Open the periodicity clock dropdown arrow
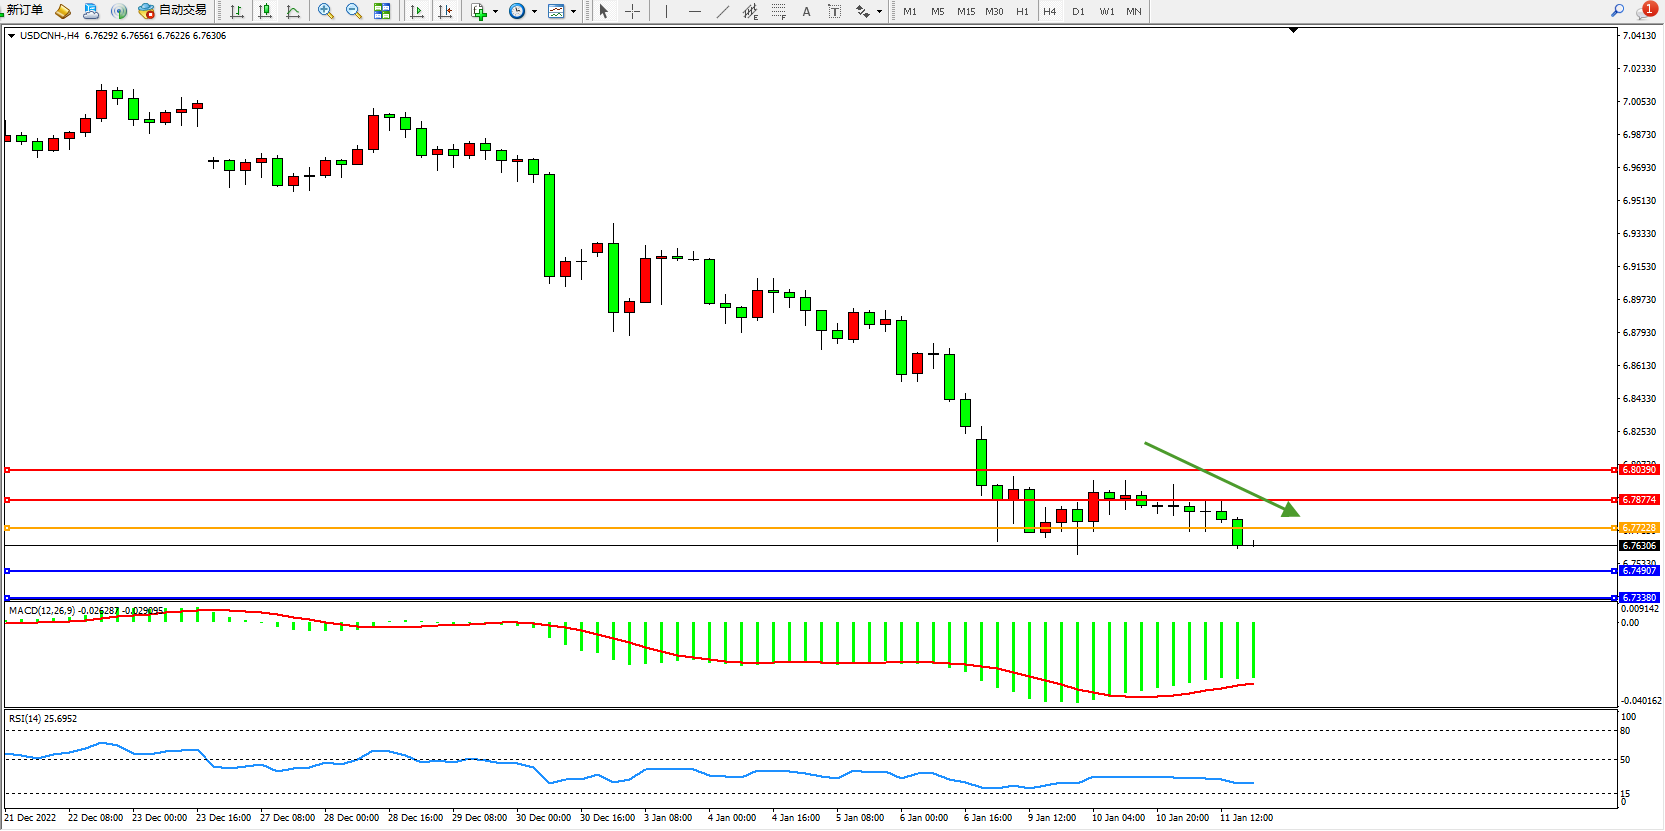The width and height of the screenshot is (1665, 831). pos(534,12)
